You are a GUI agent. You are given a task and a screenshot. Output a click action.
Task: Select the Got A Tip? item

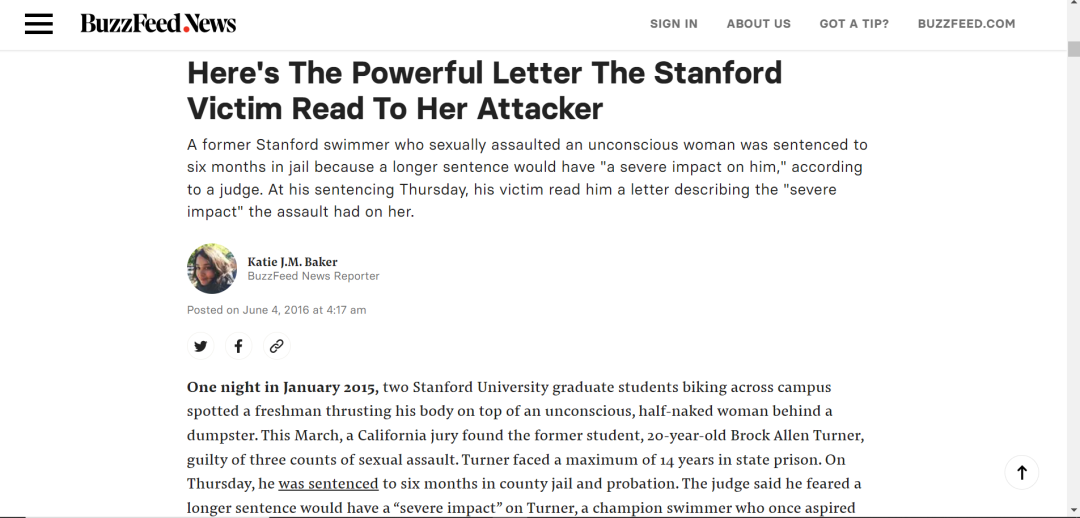coord(854,24)
